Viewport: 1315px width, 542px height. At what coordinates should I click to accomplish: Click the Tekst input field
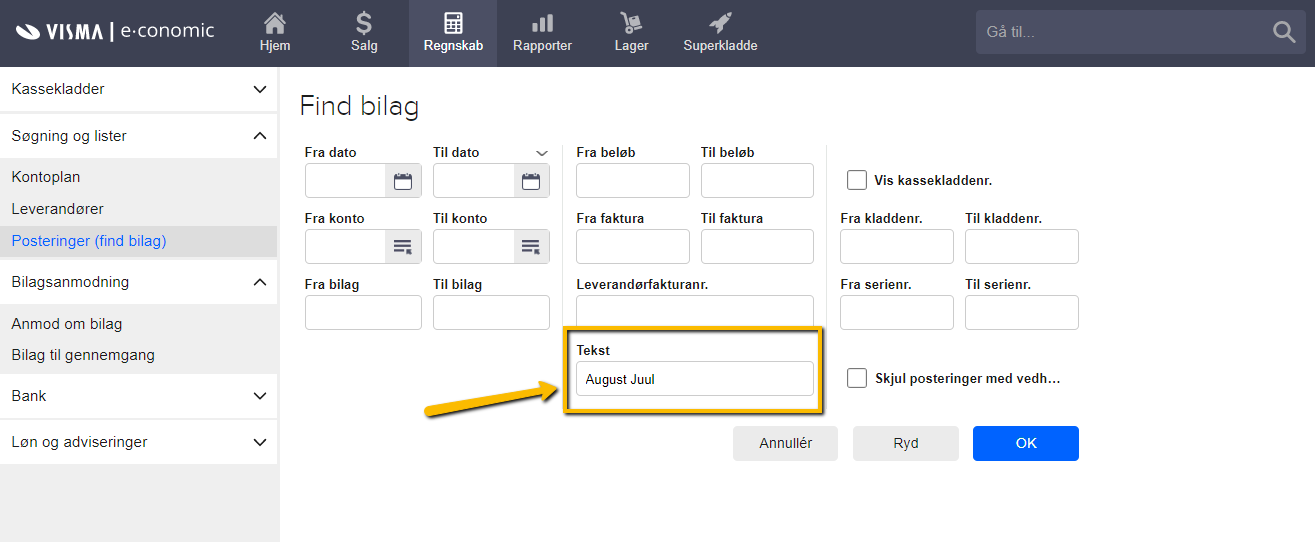[x=694, y=379]
